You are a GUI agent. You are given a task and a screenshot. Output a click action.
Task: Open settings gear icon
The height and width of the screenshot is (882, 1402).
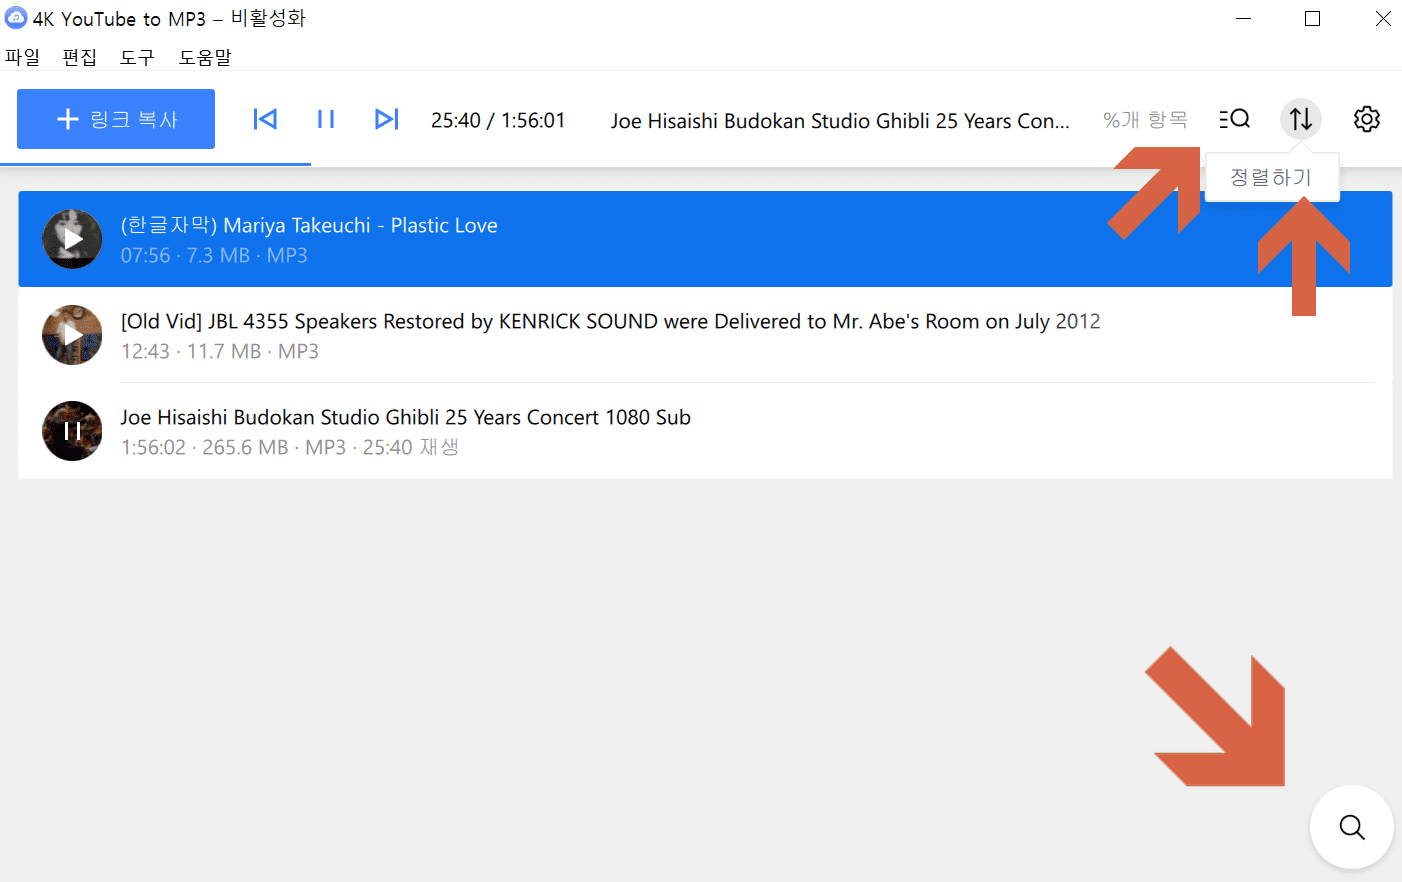pos(1367,119)
